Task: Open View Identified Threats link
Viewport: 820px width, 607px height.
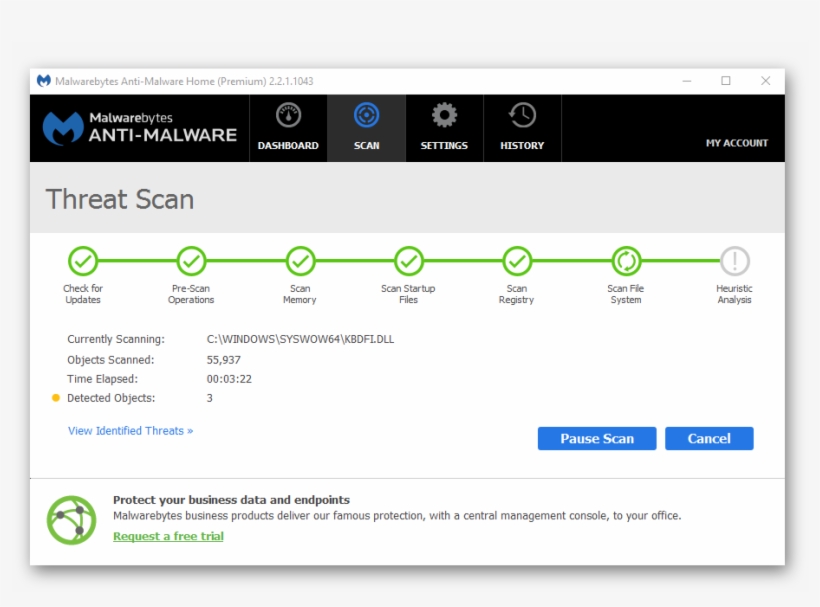Action: coord(131,431)
